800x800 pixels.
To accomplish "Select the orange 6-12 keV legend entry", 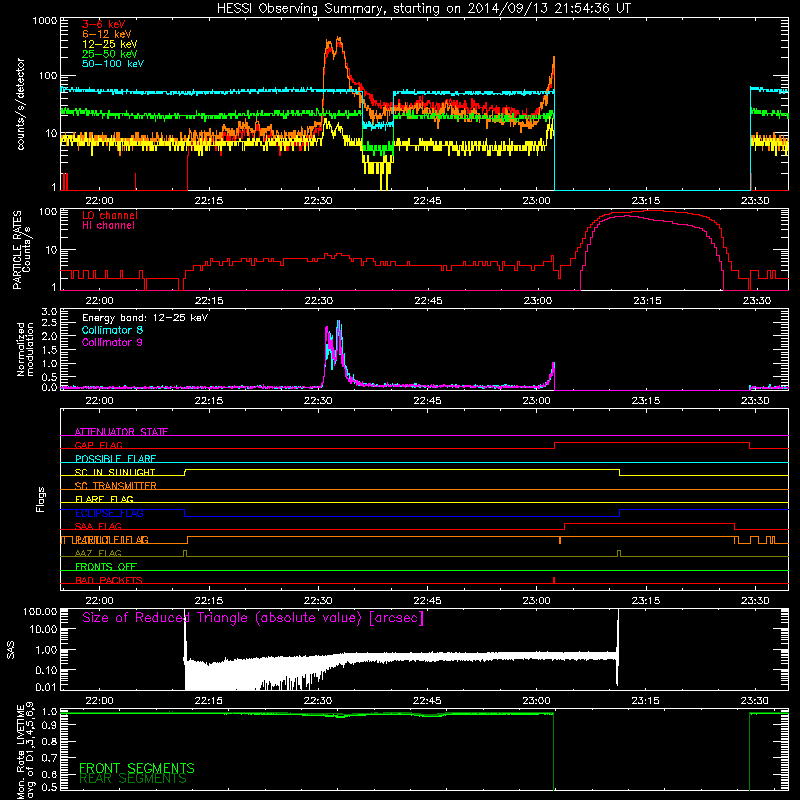I will (x=107, y=34).
